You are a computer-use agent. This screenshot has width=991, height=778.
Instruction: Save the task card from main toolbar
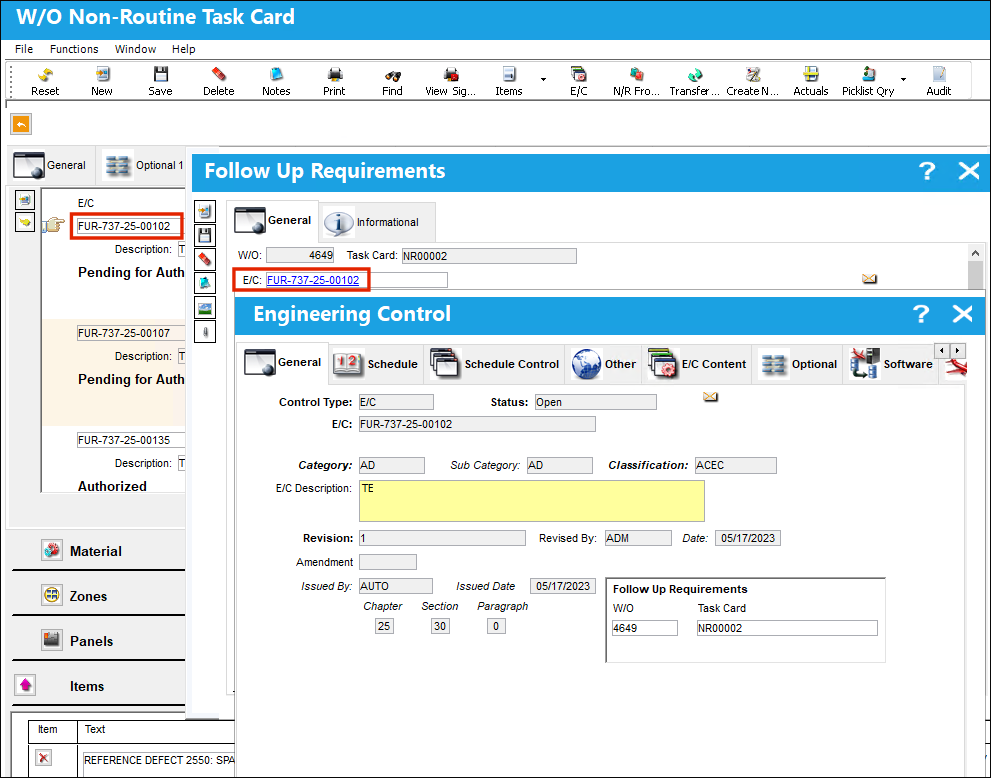click(161, 82)
